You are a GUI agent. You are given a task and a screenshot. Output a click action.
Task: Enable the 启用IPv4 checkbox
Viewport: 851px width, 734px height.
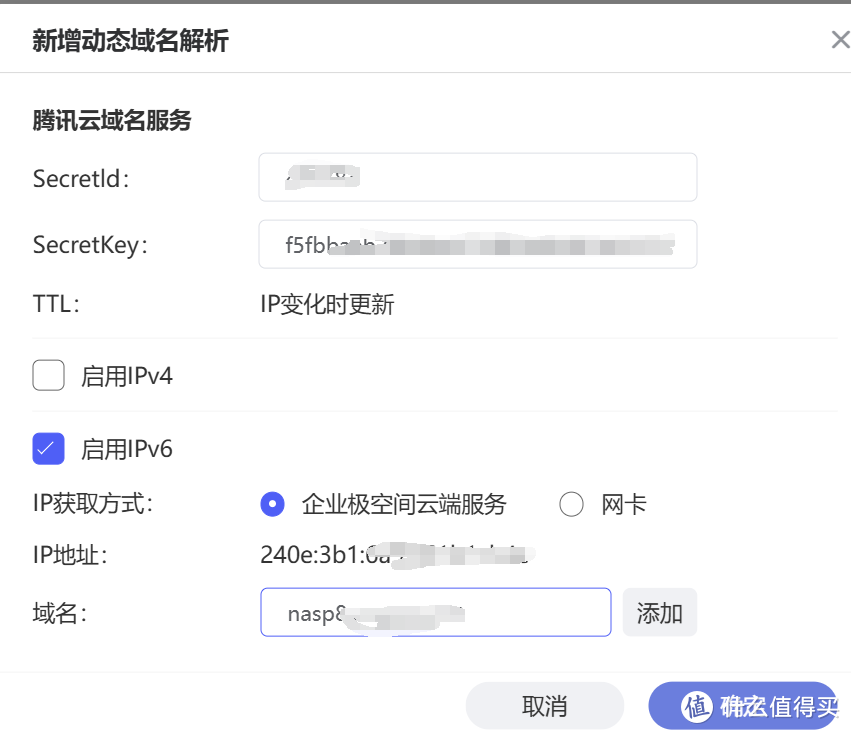click(49, 374)
